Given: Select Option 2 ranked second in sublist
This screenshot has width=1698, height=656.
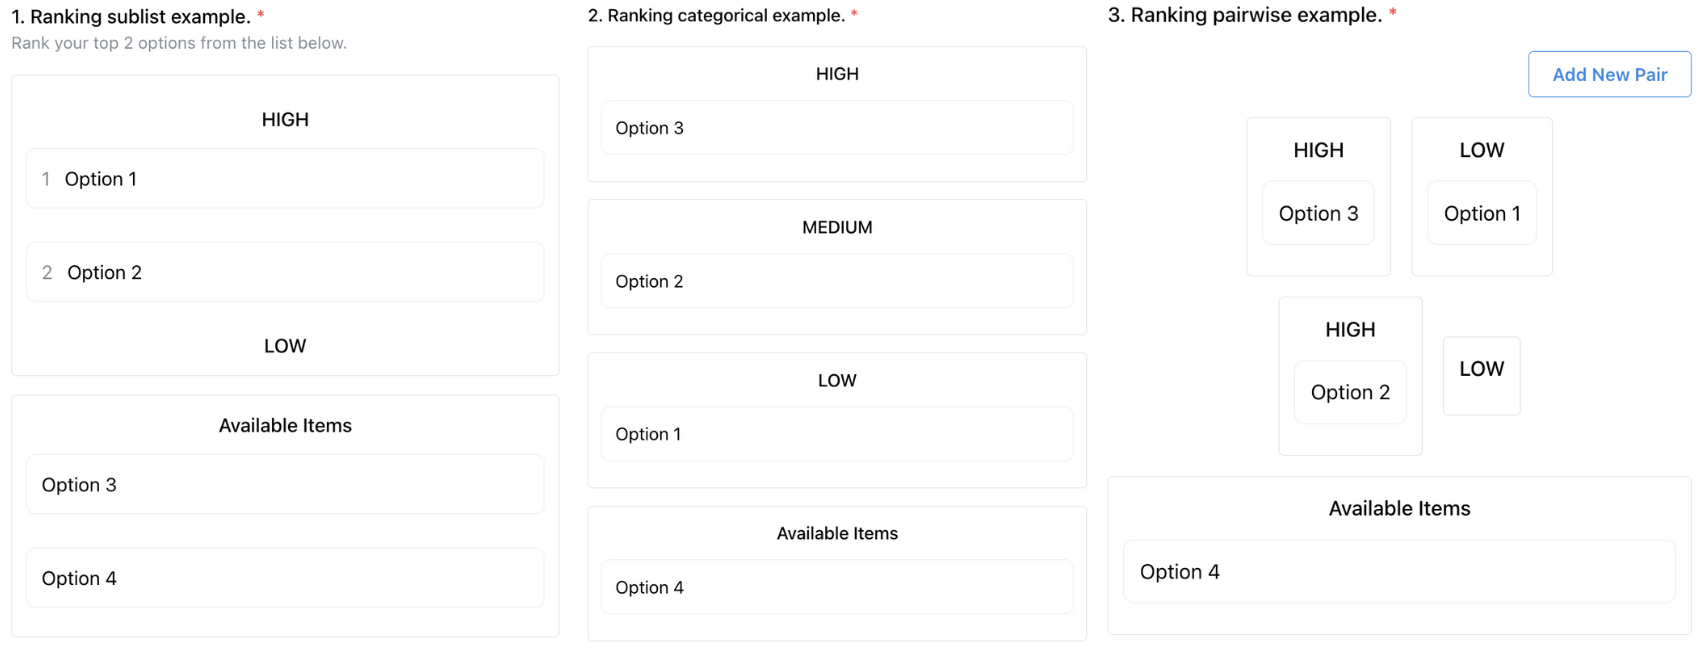Looking at the screenshot, I should (284, 272).
